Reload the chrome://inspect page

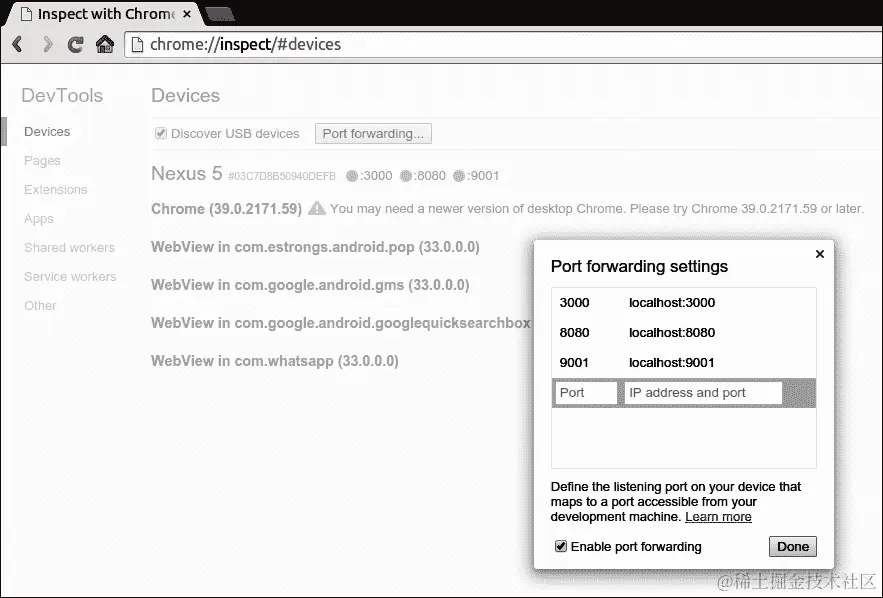(75, 44)
